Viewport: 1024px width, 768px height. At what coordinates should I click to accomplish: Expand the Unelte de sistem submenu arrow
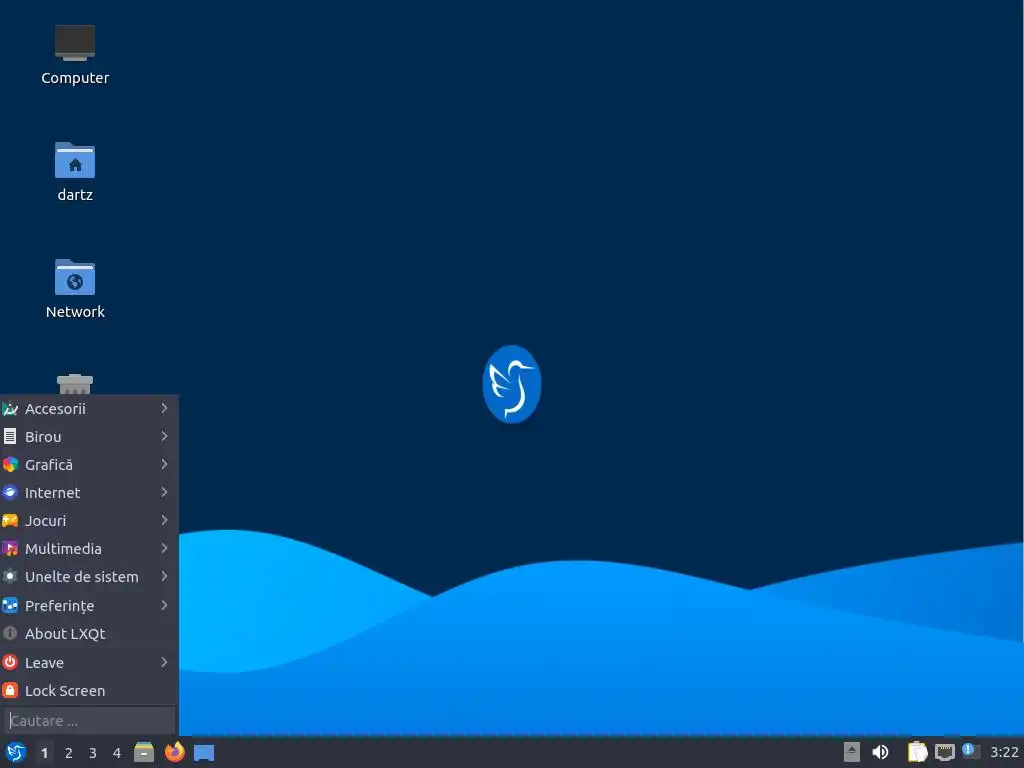pyautogui.click(x=165, y=577)
